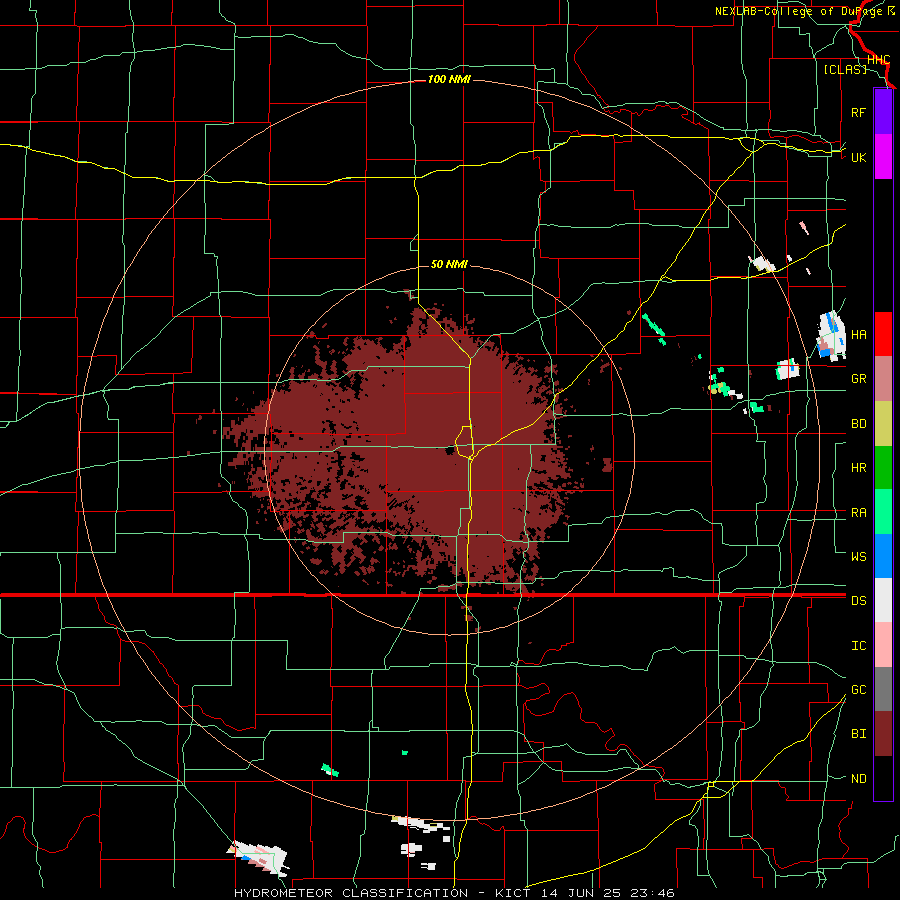The image size is (900, 900).
Task: Click the 'HR' legend label
Action: 858,468
